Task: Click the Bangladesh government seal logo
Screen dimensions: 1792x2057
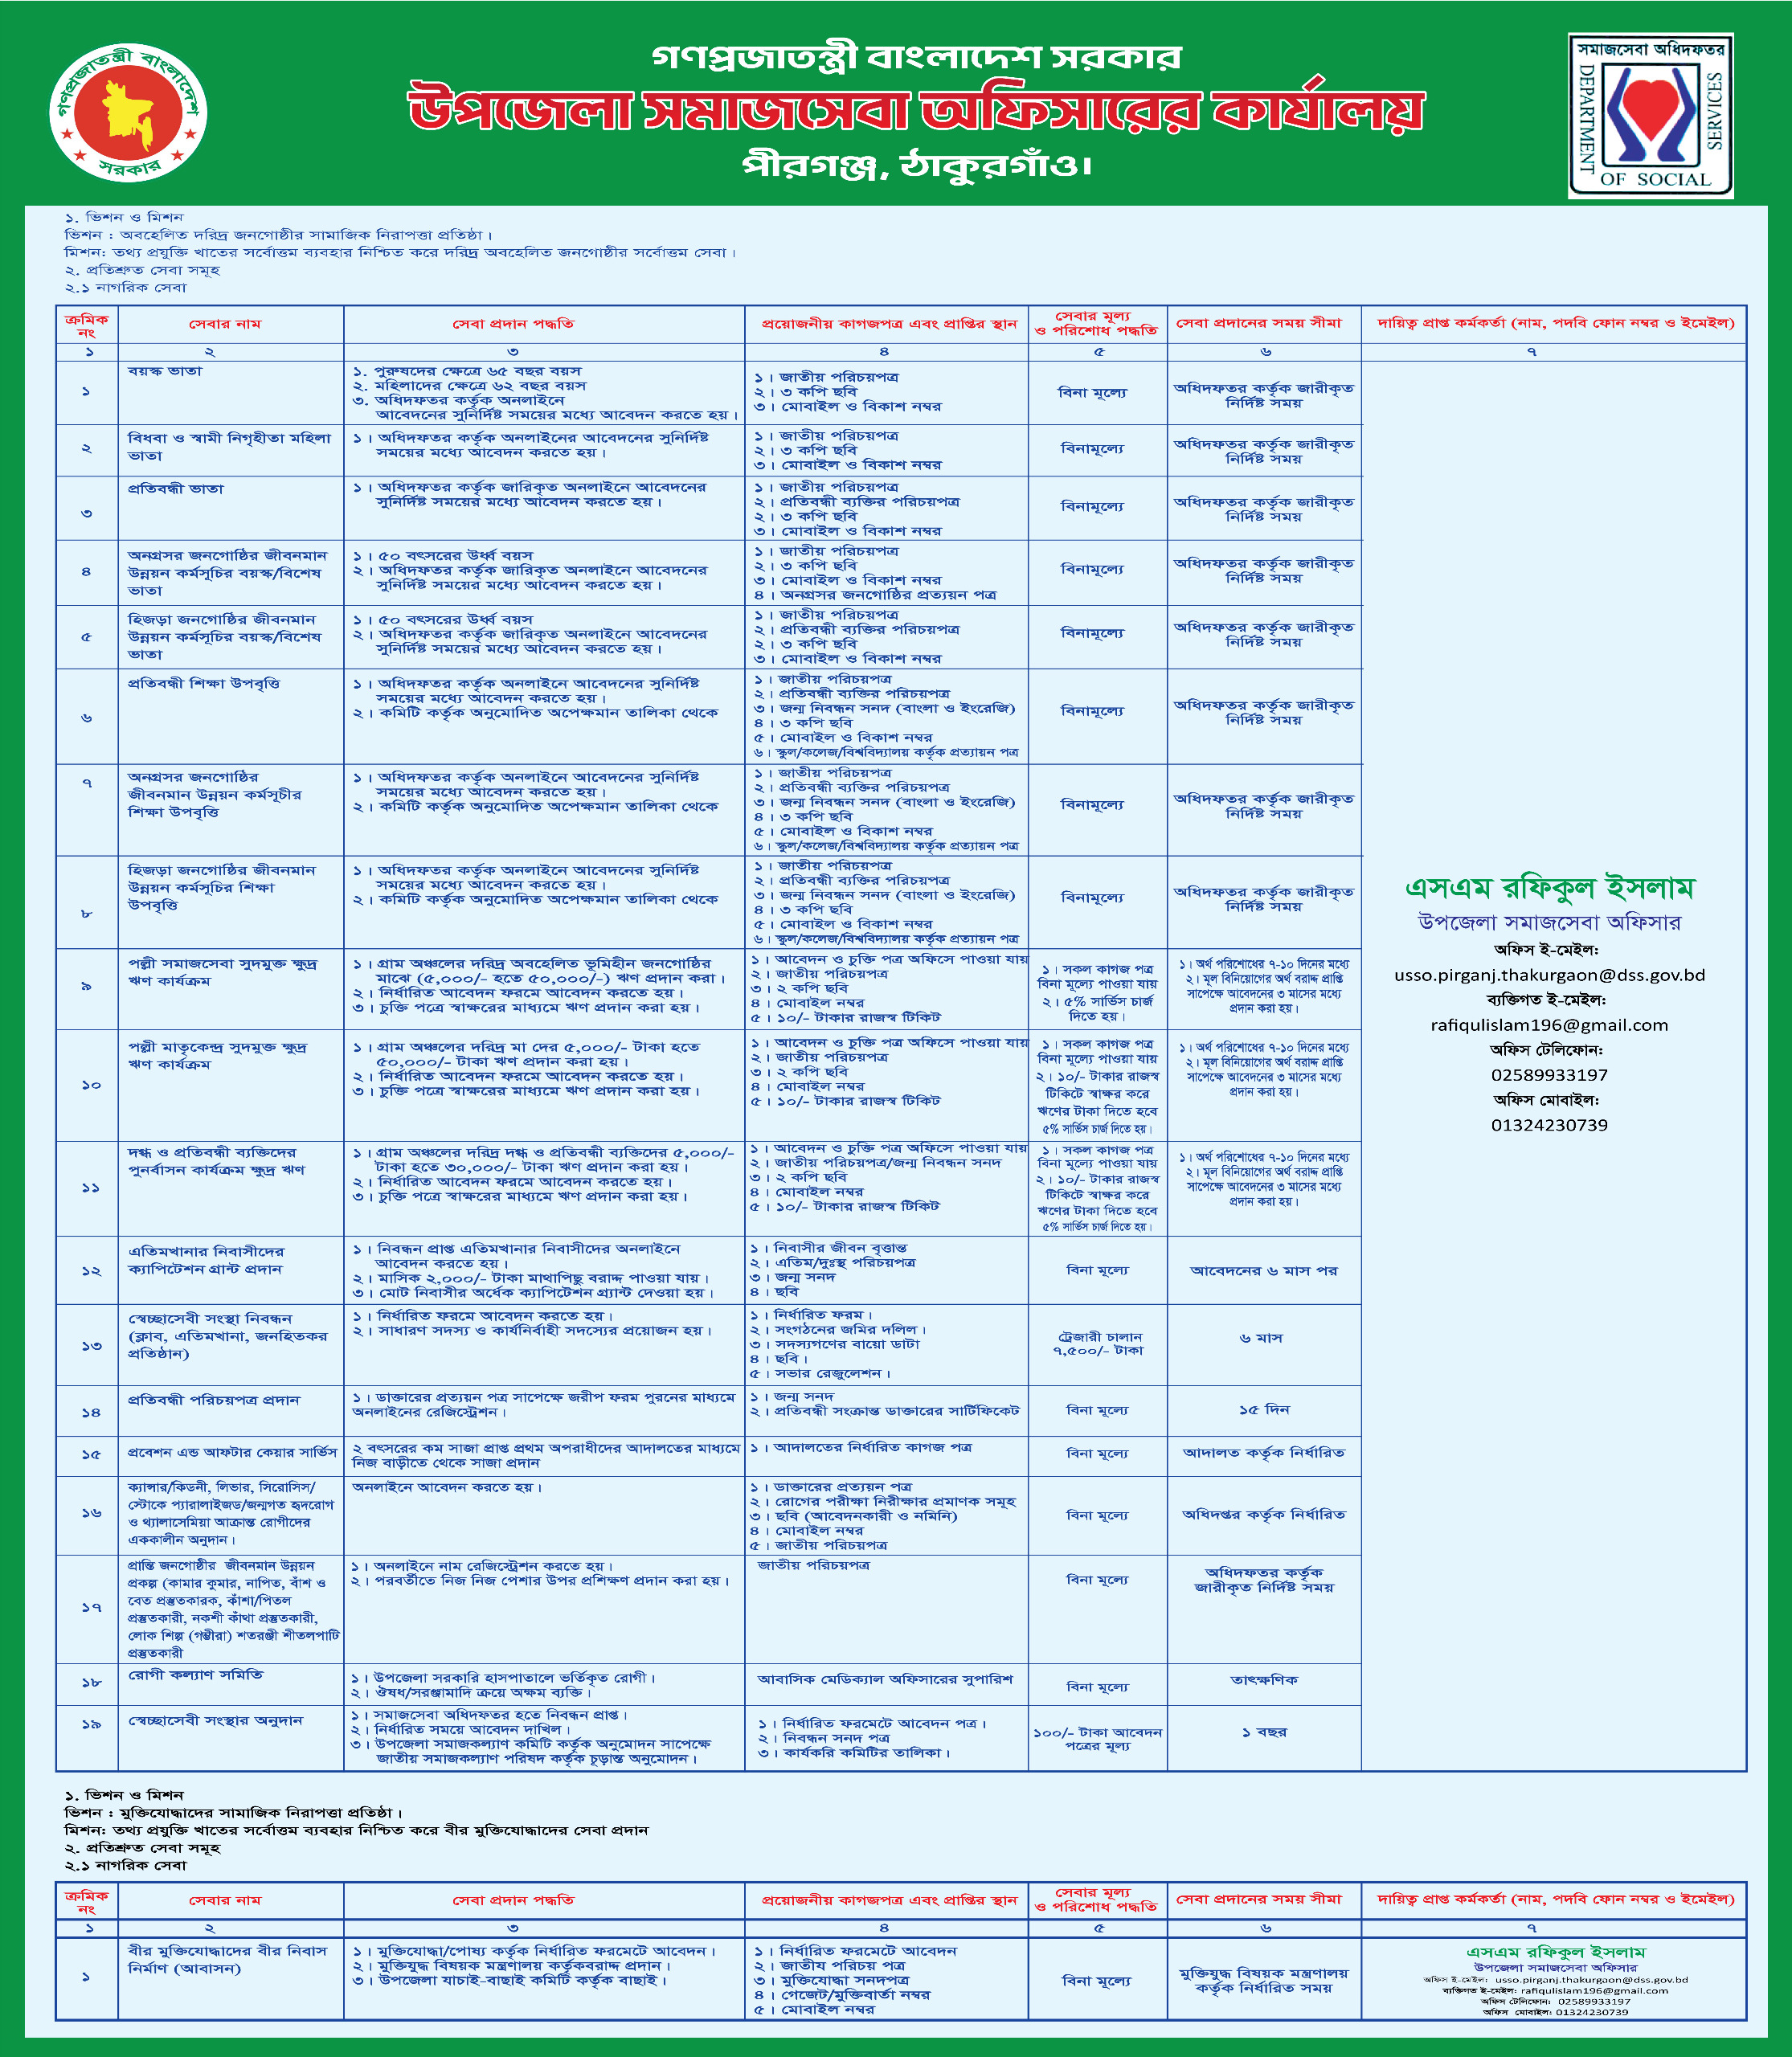Action: pos(128,112)
